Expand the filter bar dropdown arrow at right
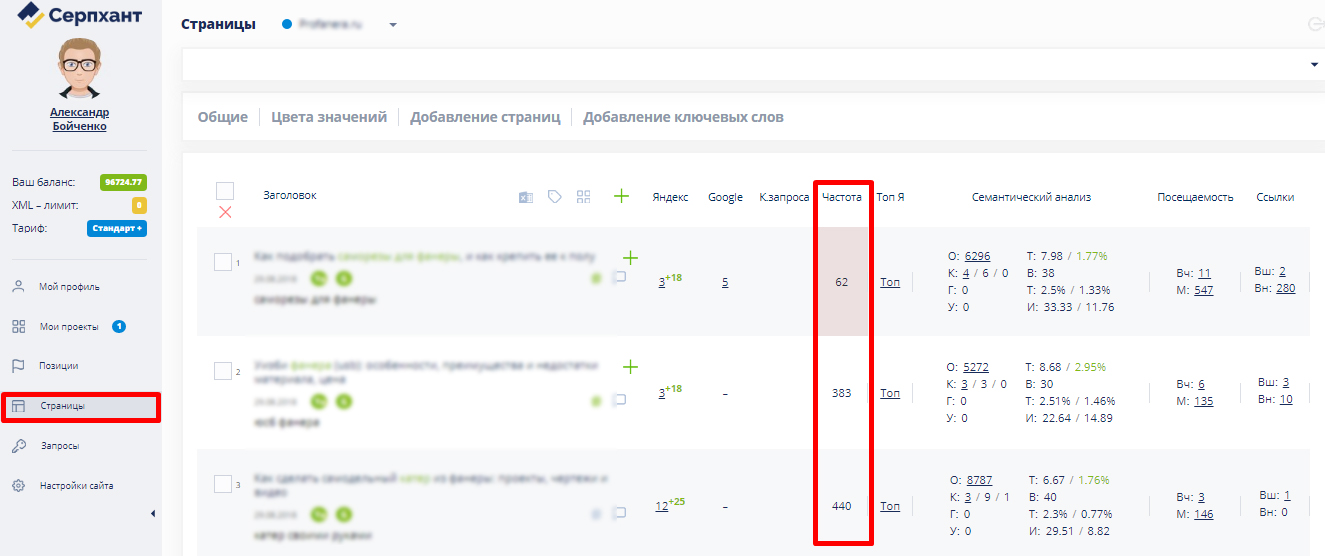1325x556 pixels. [1314, 65]
